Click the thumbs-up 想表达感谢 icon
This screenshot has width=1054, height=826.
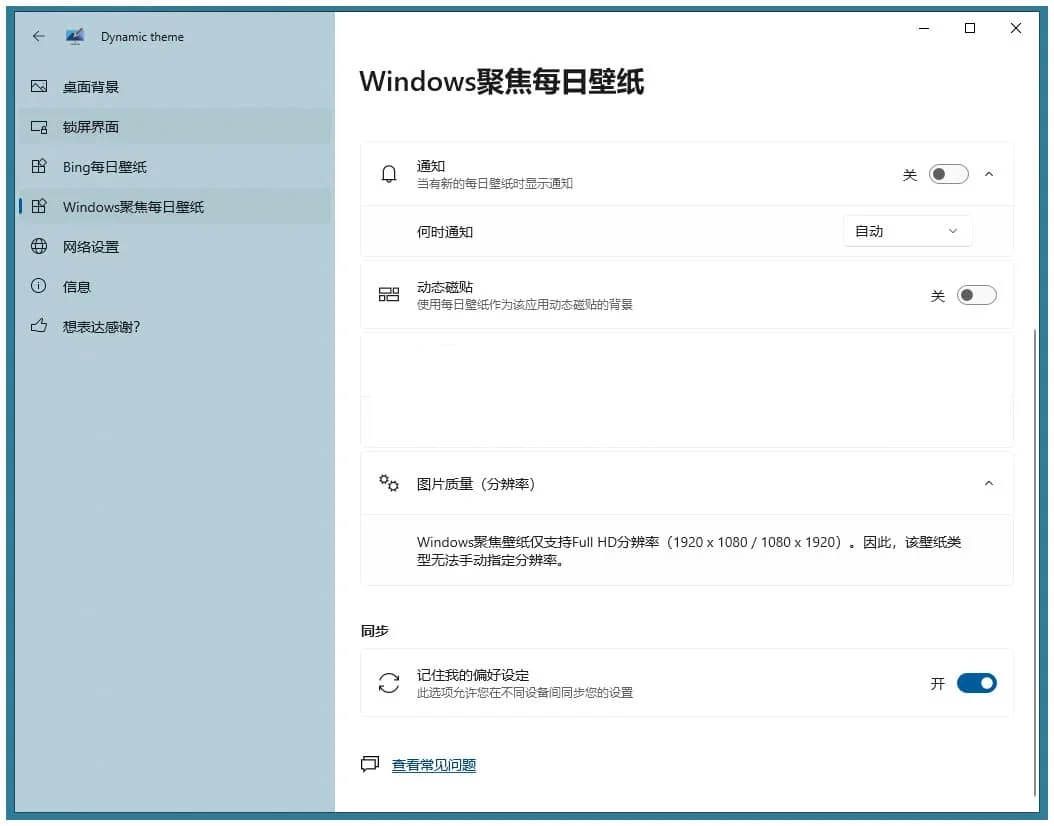pyautogui.click(x=39, y=326)
